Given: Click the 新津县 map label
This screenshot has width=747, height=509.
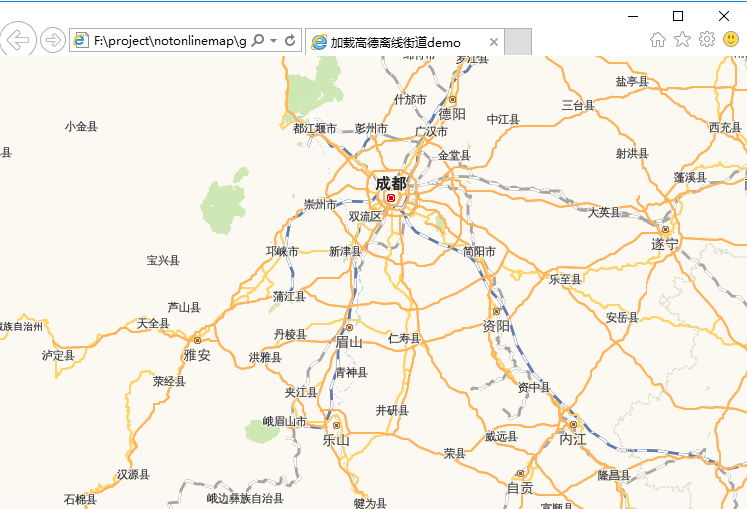Looking at the screenshot, I should pyautogui.click(x=345, y=251).
